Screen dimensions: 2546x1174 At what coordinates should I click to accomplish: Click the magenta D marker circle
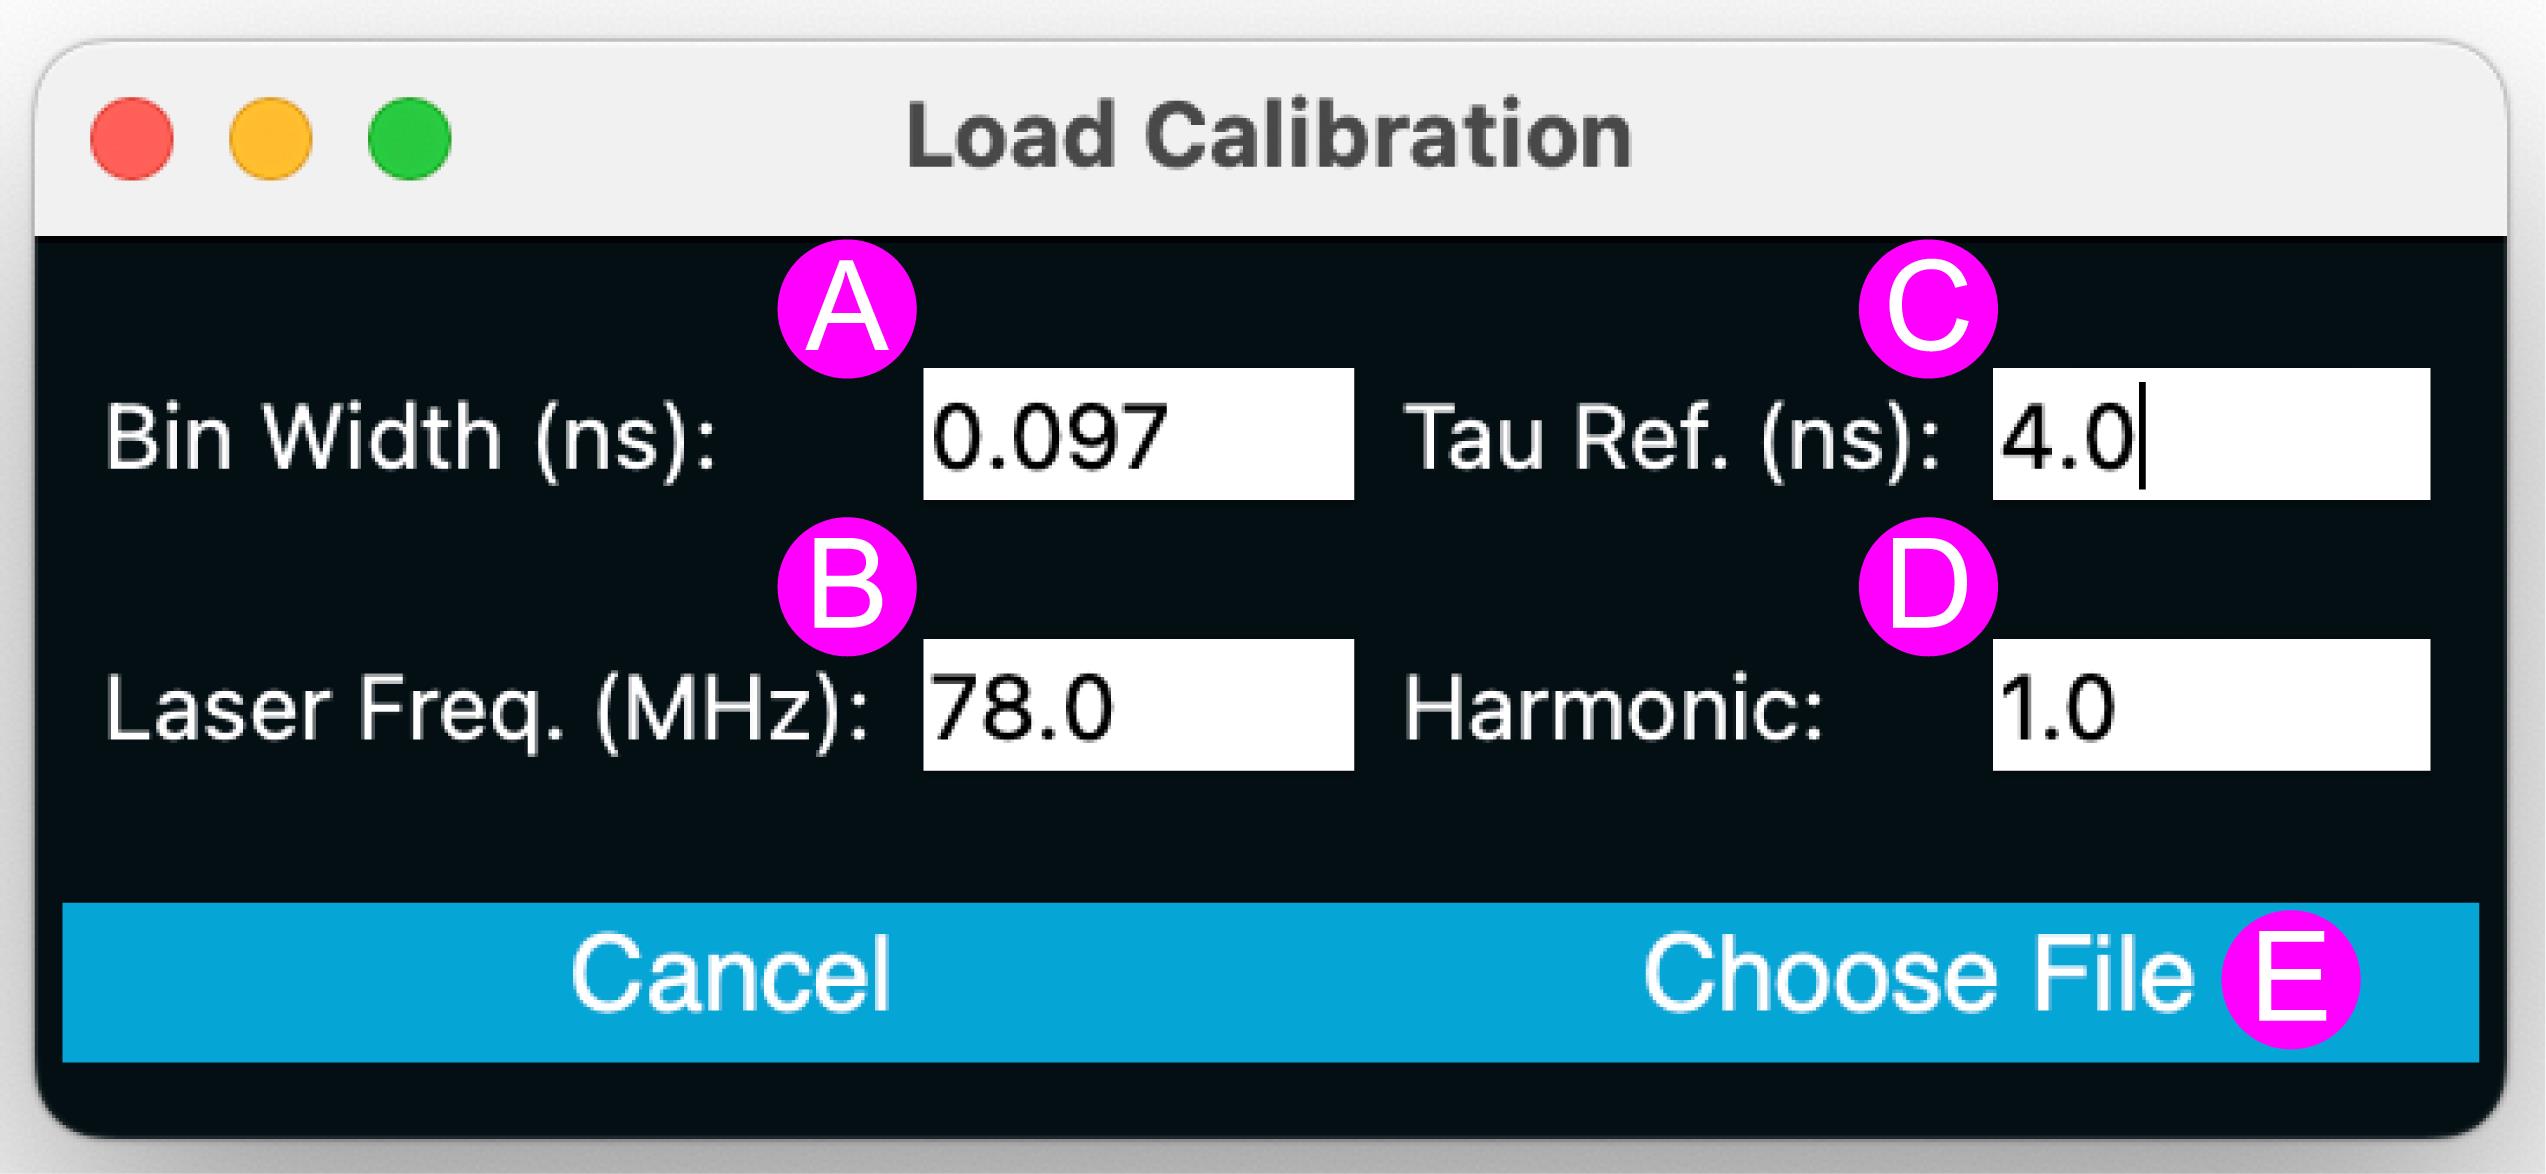click(x=1928, y=586)
